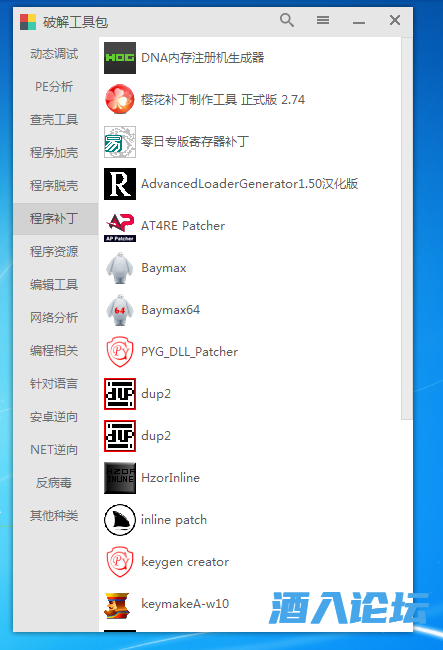Select the 安卓逆向 category
This screenshot has height=650, width=443.
pos(54,417)
